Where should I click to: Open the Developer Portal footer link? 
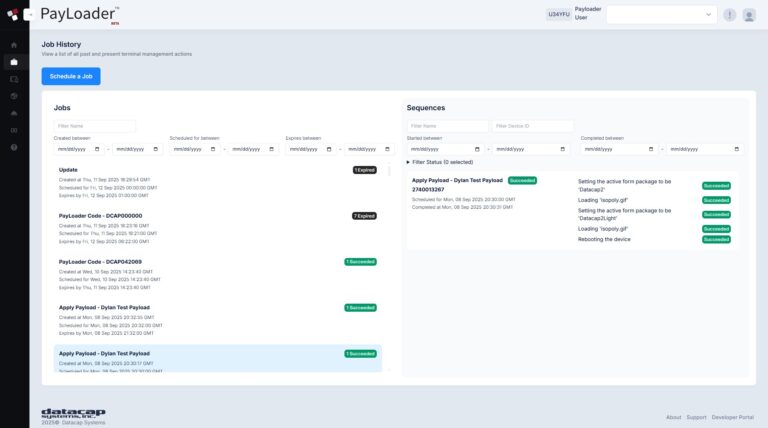point(732,417)
